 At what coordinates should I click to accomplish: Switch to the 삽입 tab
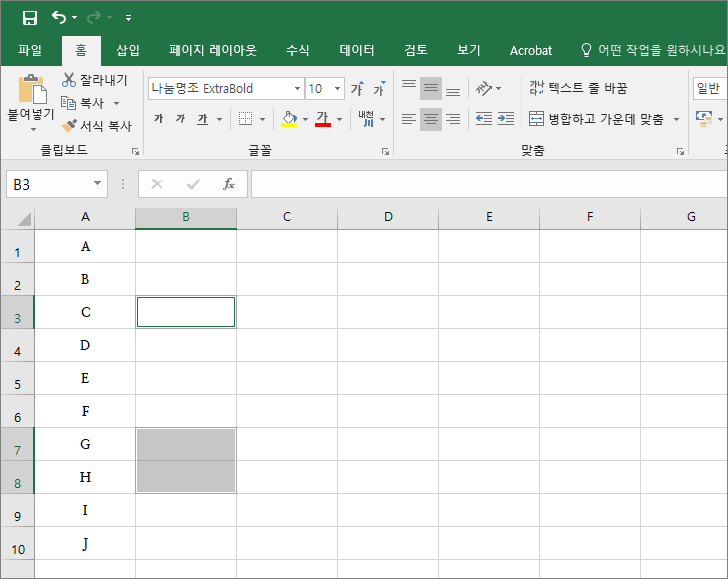pos(128,50)
